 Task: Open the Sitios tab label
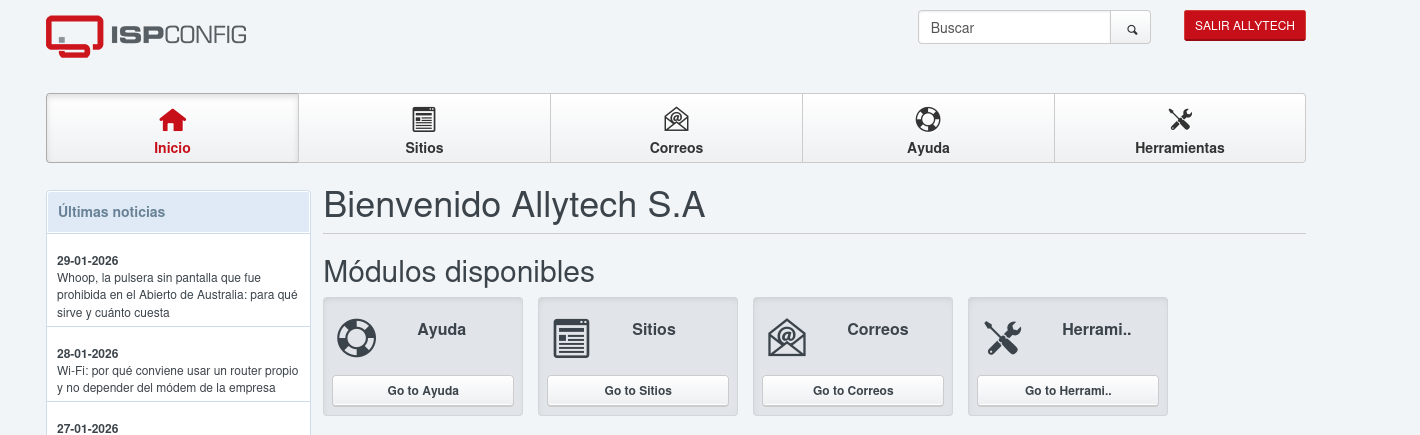(424, 148)
